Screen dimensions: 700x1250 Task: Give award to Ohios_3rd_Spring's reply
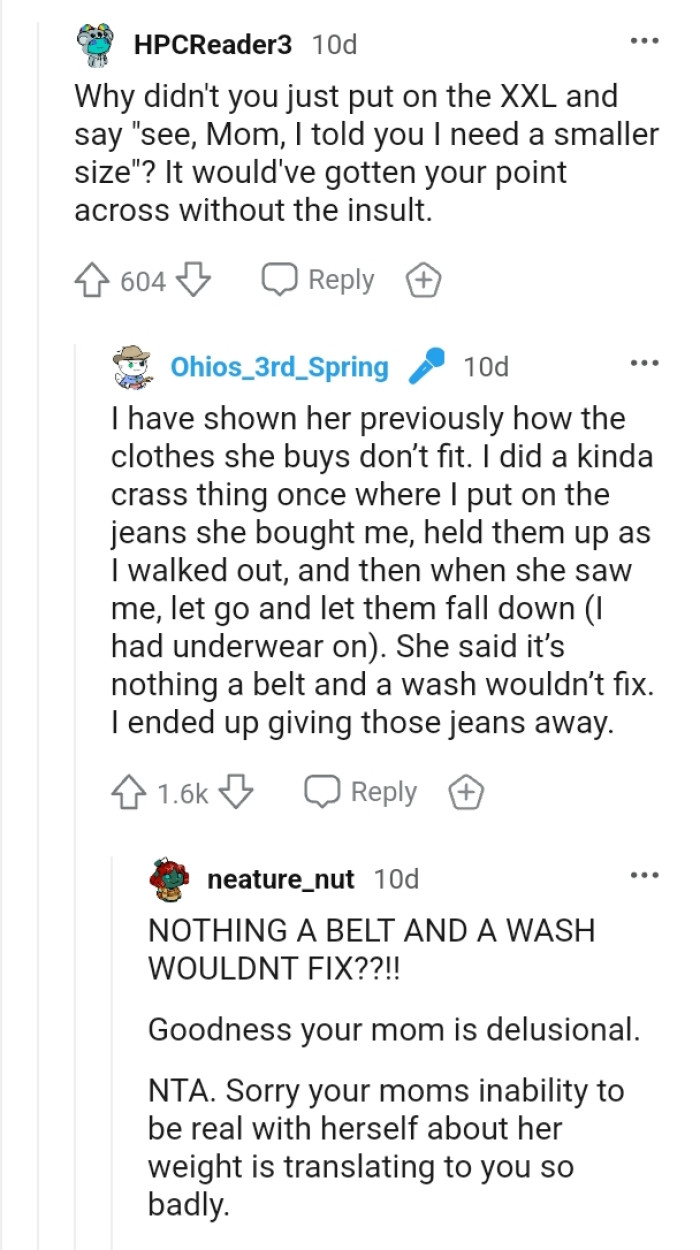tap(464, 794)
